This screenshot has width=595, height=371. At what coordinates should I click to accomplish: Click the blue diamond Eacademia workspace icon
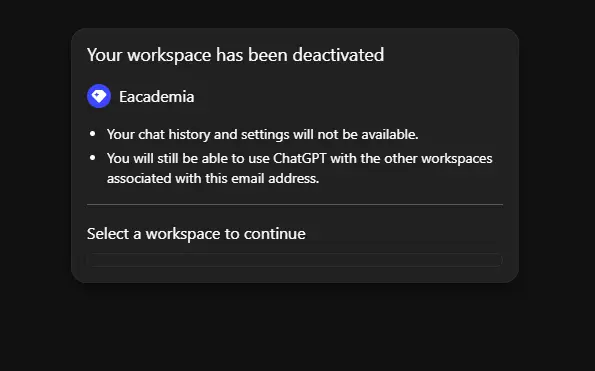99,96
